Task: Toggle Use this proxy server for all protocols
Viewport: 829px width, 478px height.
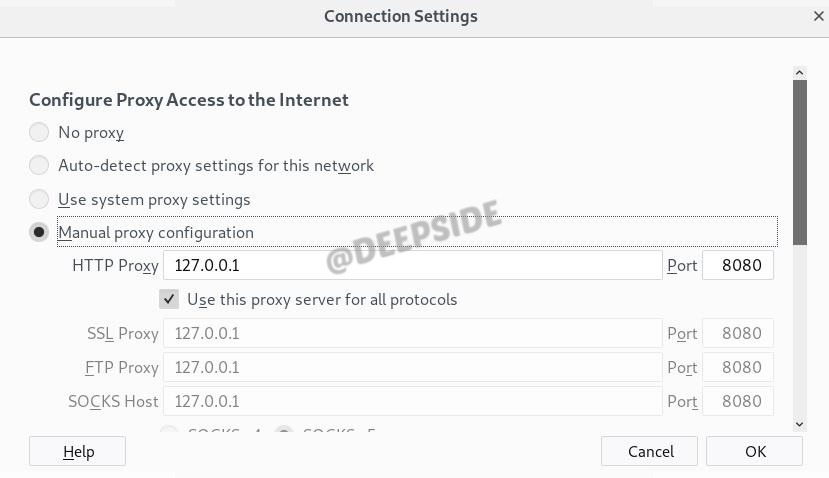Action: pyautogui.click(x=170, y=299)
